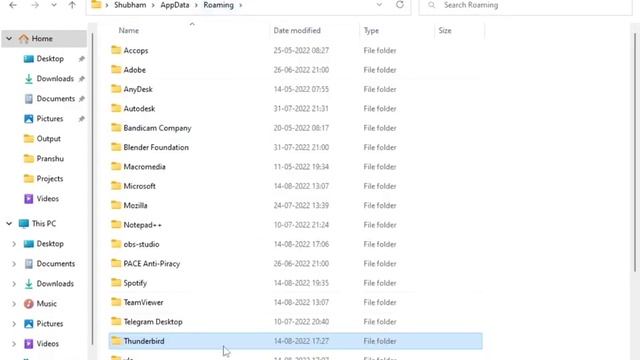Expand Desktop under This PC

click(x=14, y=244)
